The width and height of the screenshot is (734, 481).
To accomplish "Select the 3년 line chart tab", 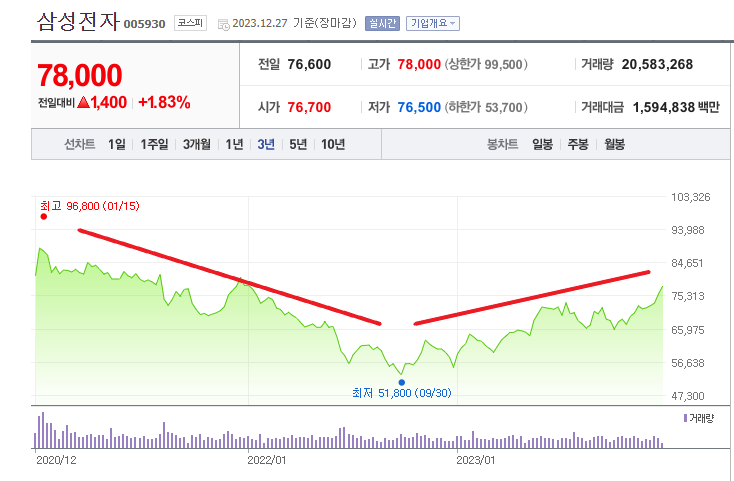I will (266, 144).
